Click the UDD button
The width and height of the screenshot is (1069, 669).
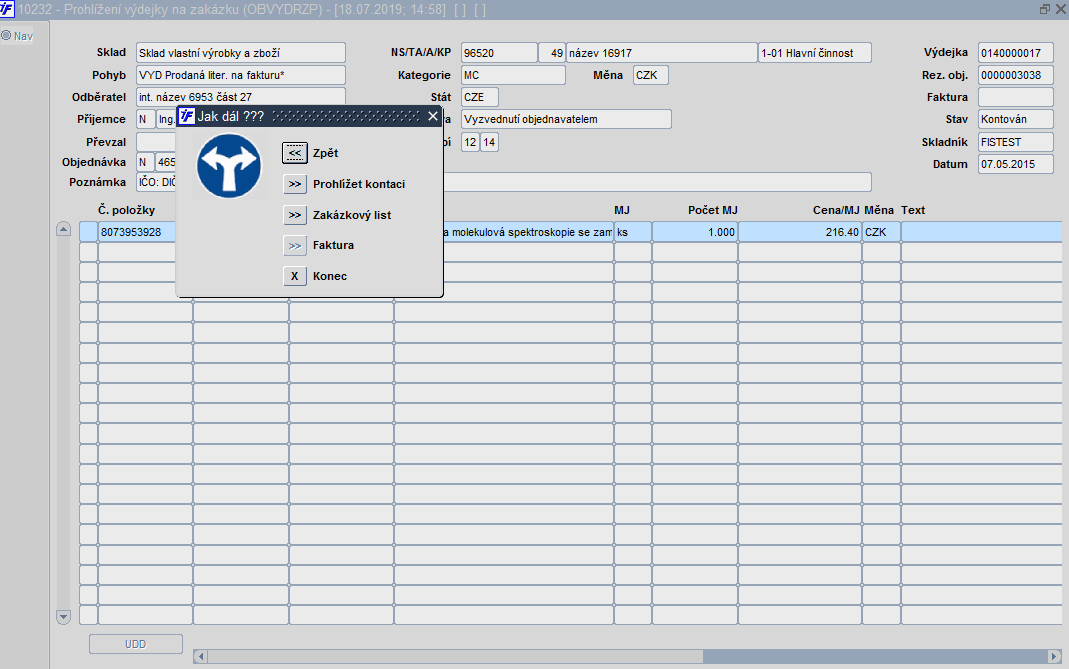click(136, 644)
